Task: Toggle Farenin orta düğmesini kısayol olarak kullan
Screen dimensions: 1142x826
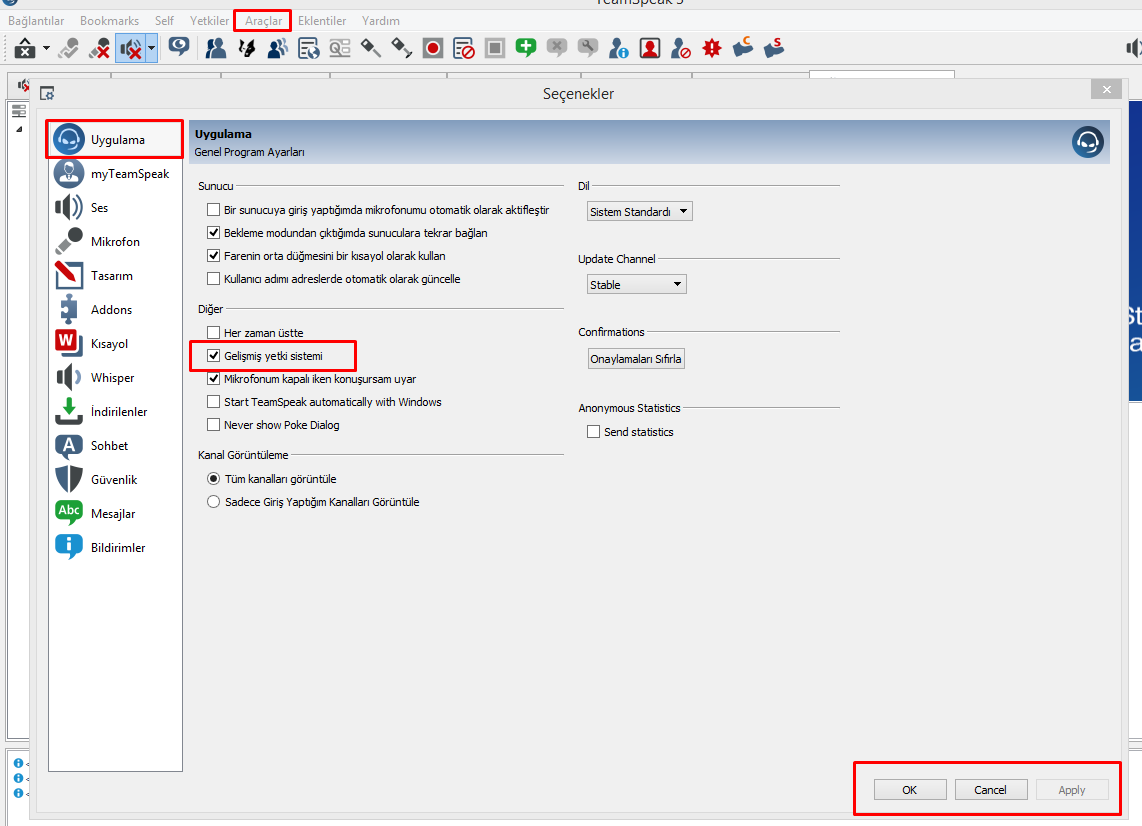Action: click(213, 256)
